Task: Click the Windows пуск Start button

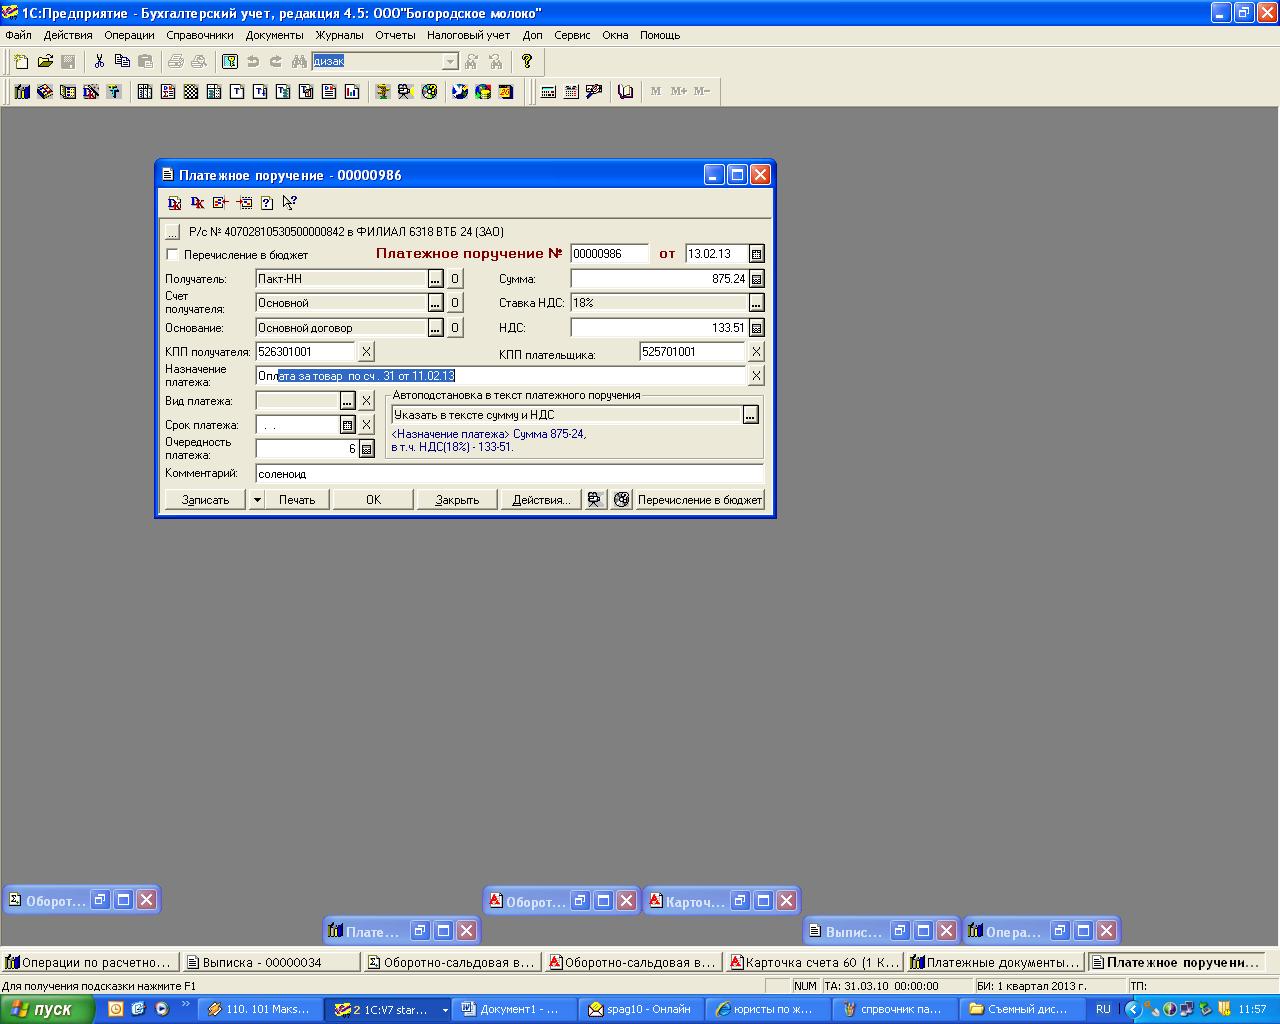Action: [47, 1009]
